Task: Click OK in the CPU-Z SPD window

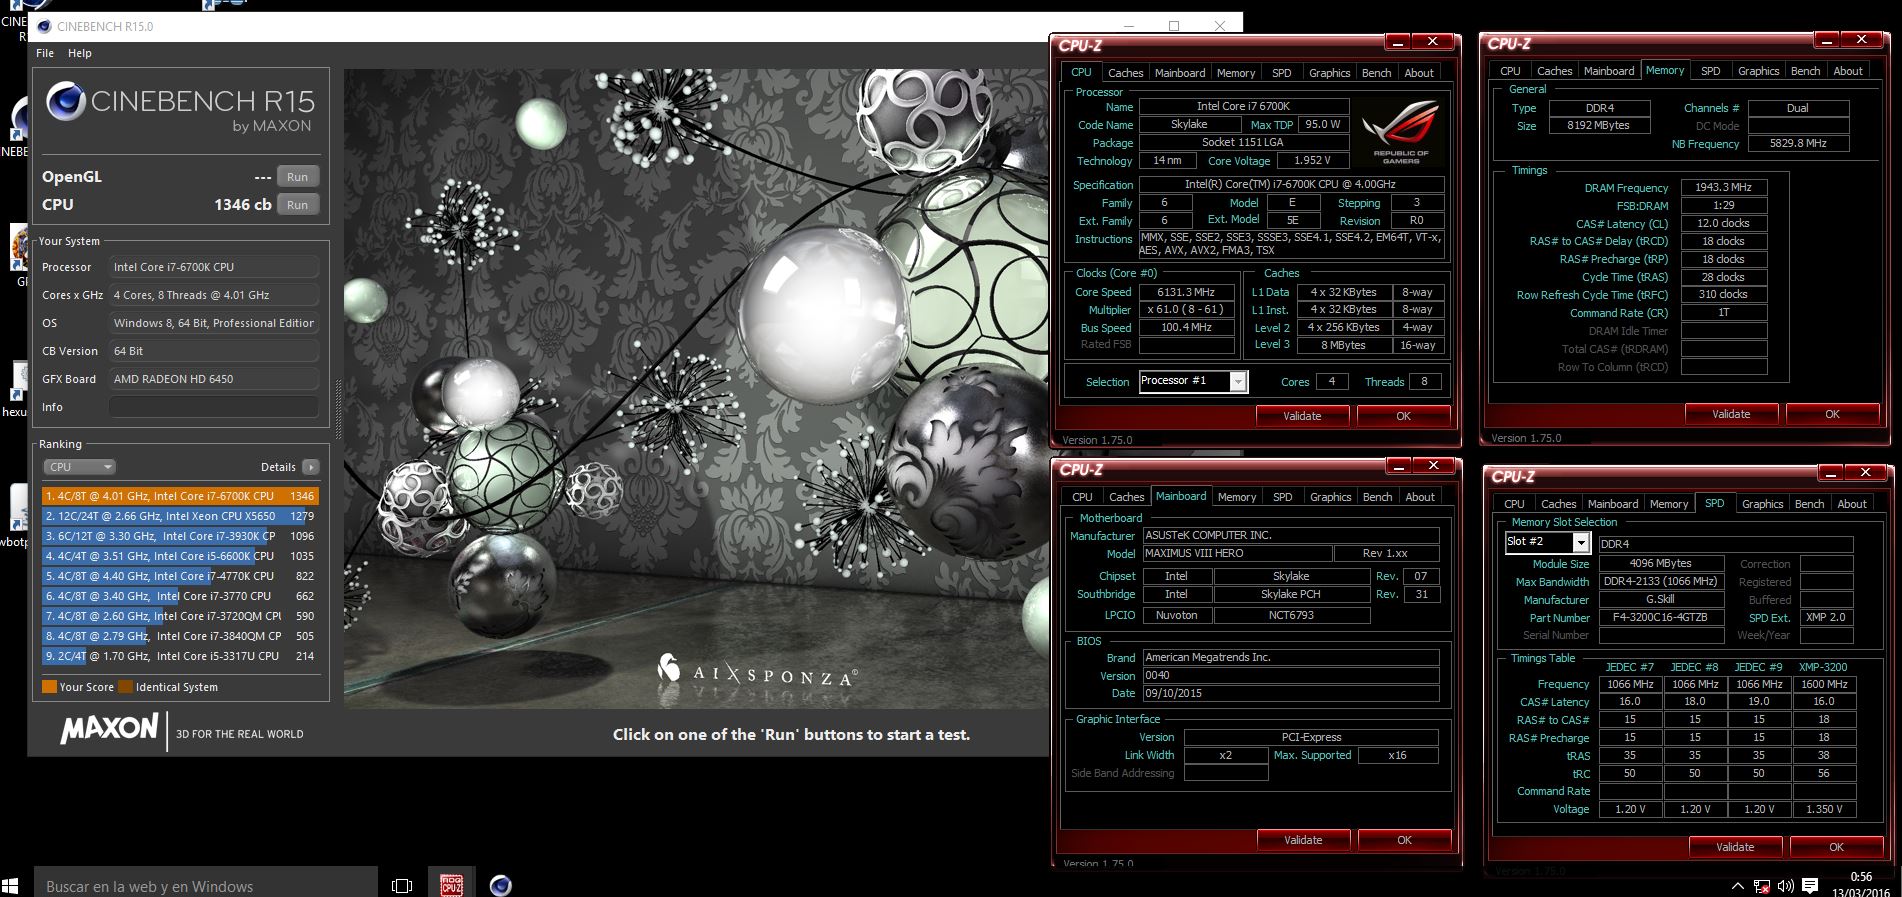Action: tap(1836, 847)
